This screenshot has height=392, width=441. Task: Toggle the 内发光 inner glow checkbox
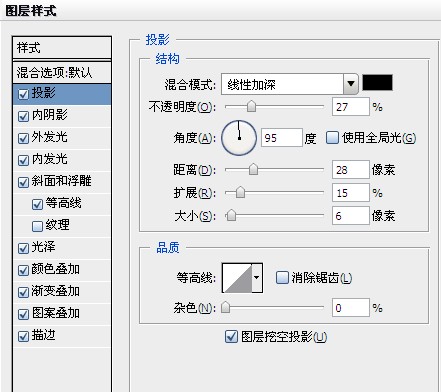[x=23, y=161]
